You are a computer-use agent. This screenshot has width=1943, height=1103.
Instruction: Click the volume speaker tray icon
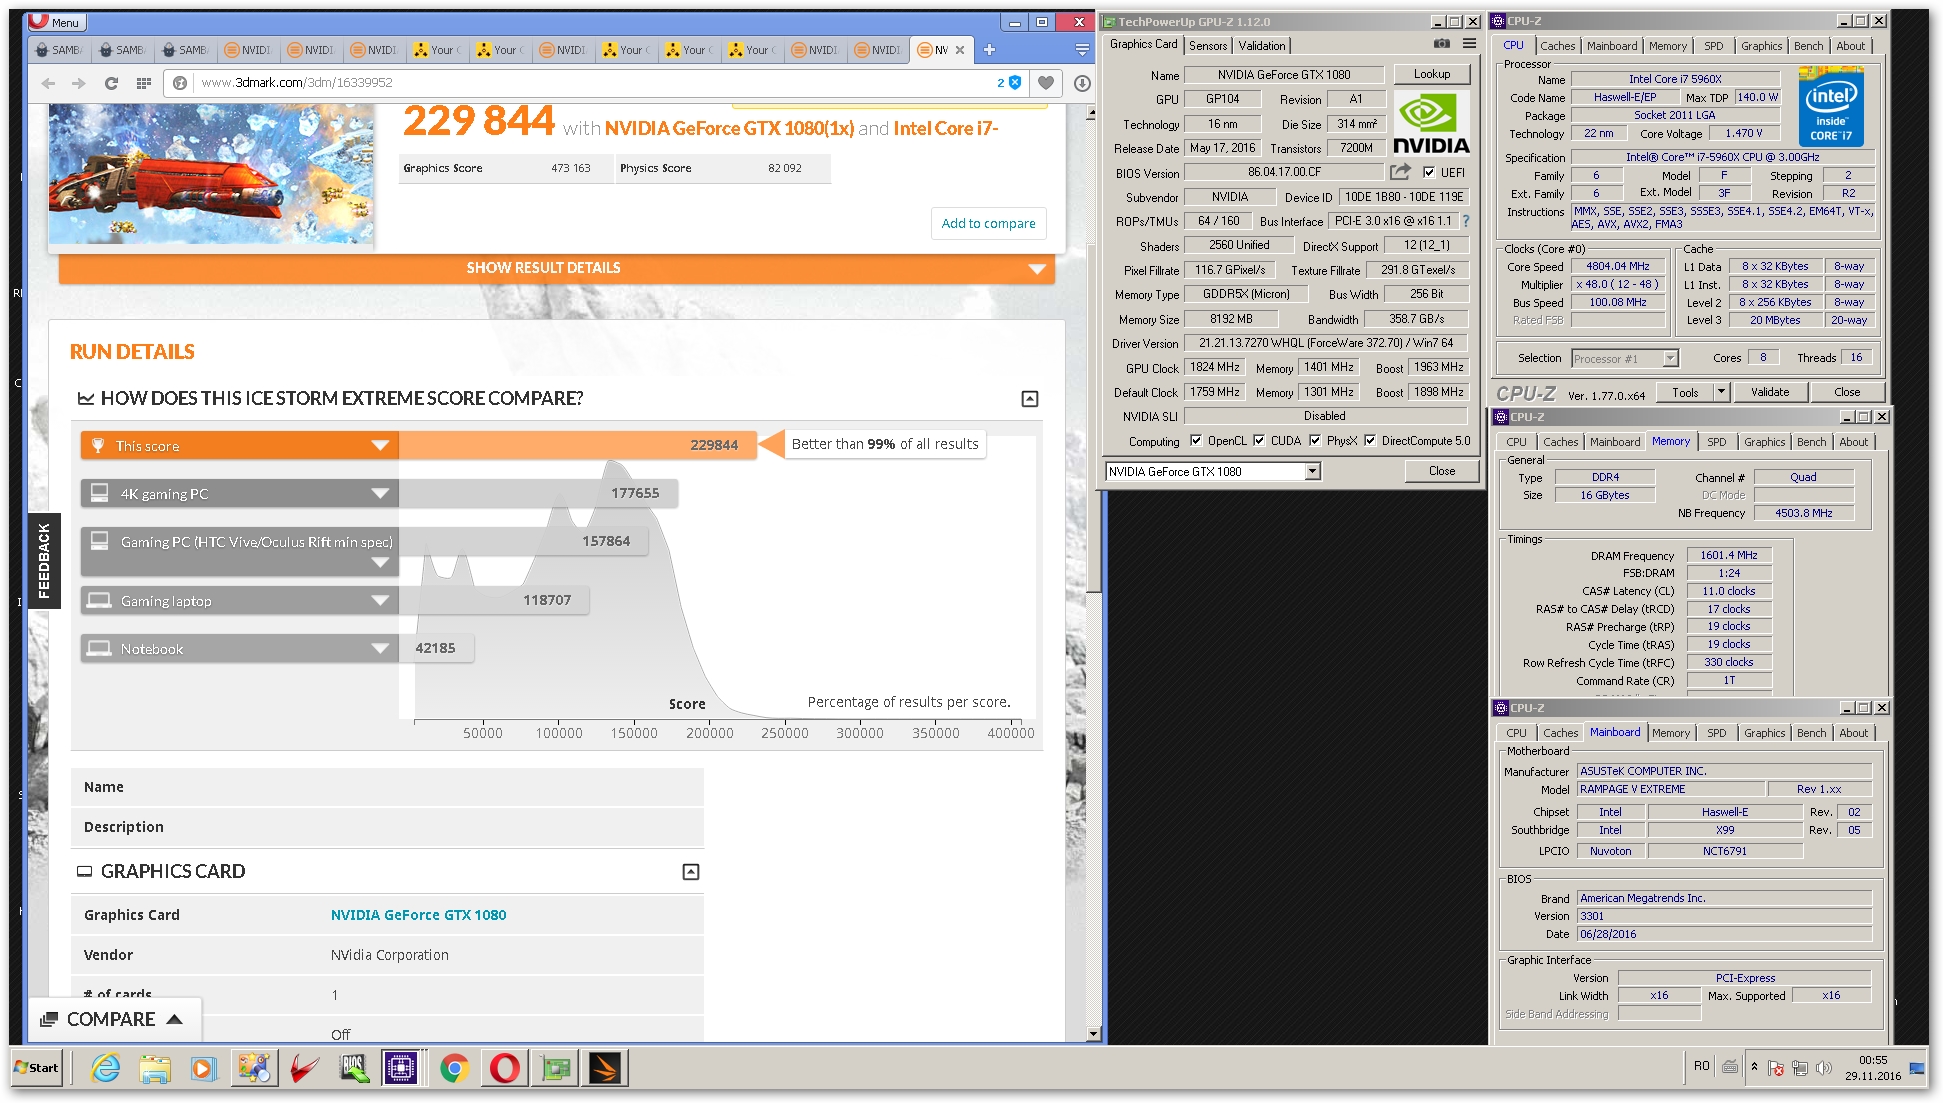tap(1824, 1068)
